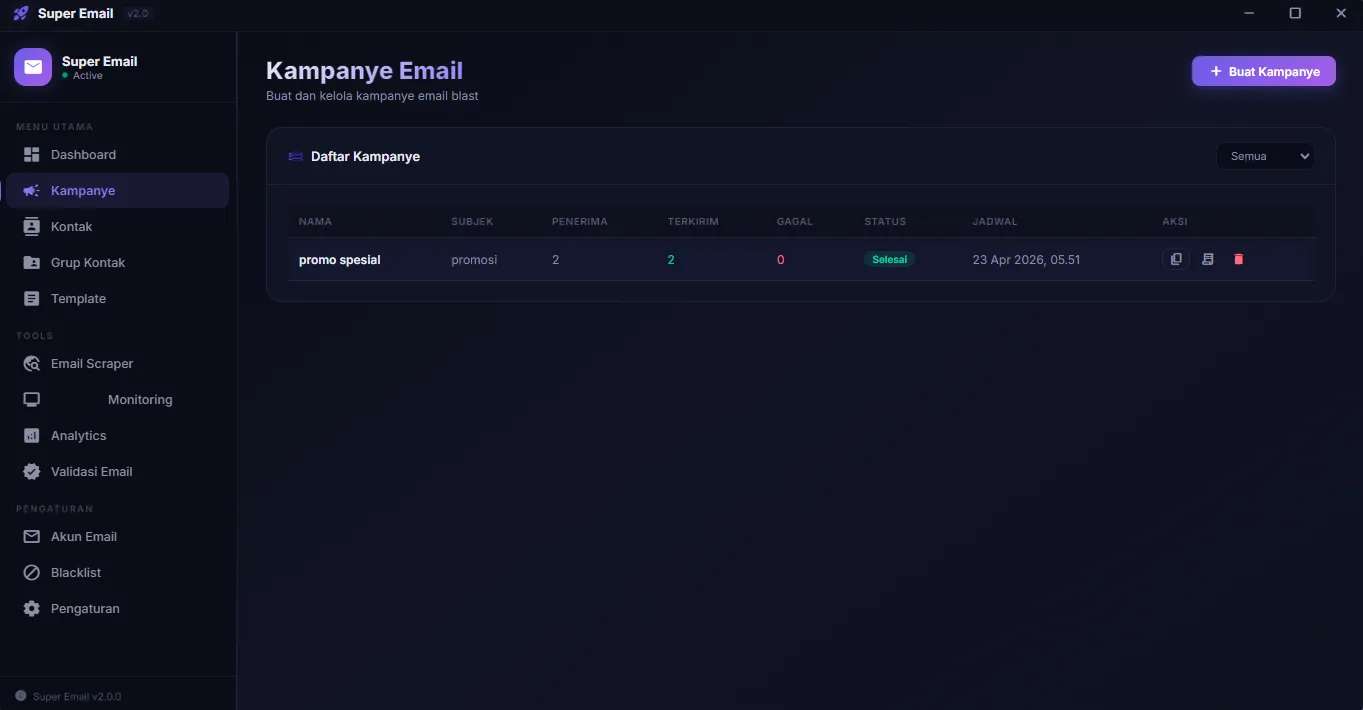
Task: Click the green terkirim count 2
Action: (x=671, y=260)
